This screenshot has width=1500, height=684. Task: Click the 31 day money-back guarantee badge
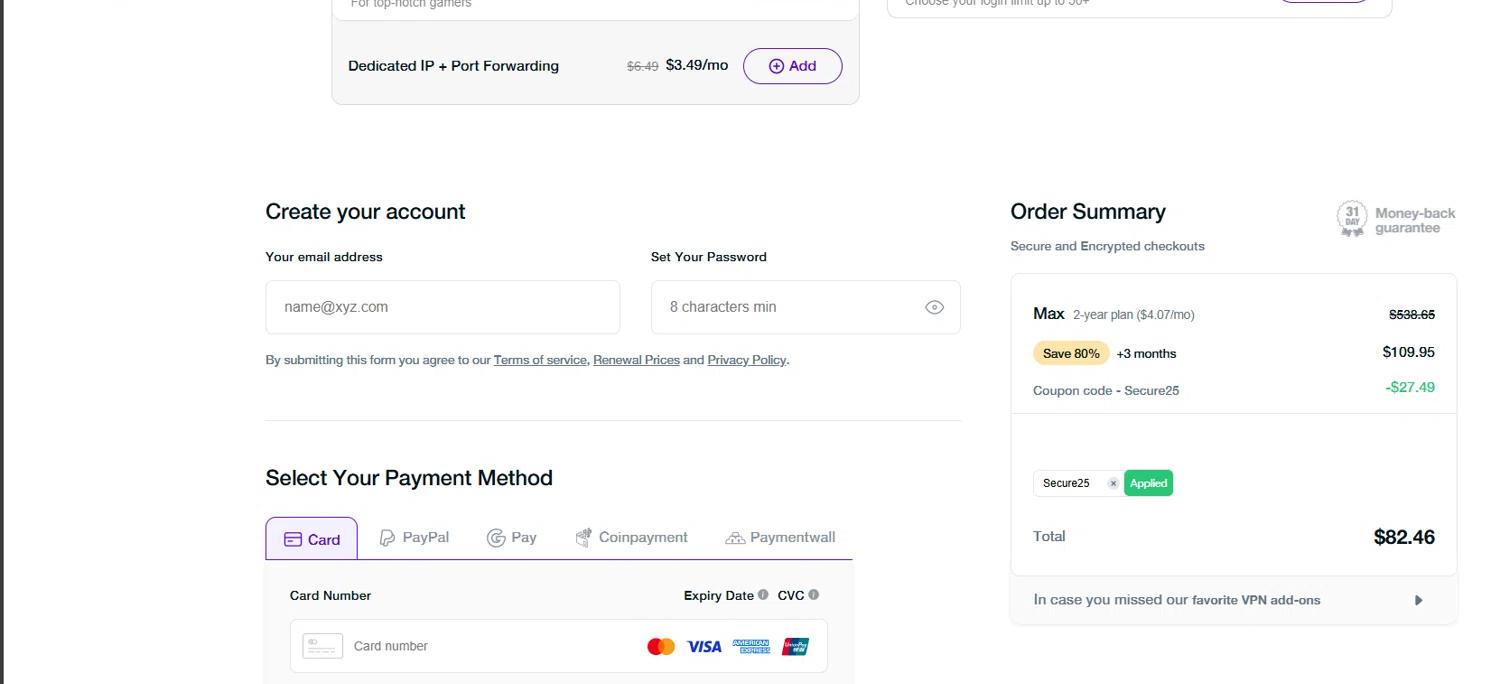(x=1396, y=220)
